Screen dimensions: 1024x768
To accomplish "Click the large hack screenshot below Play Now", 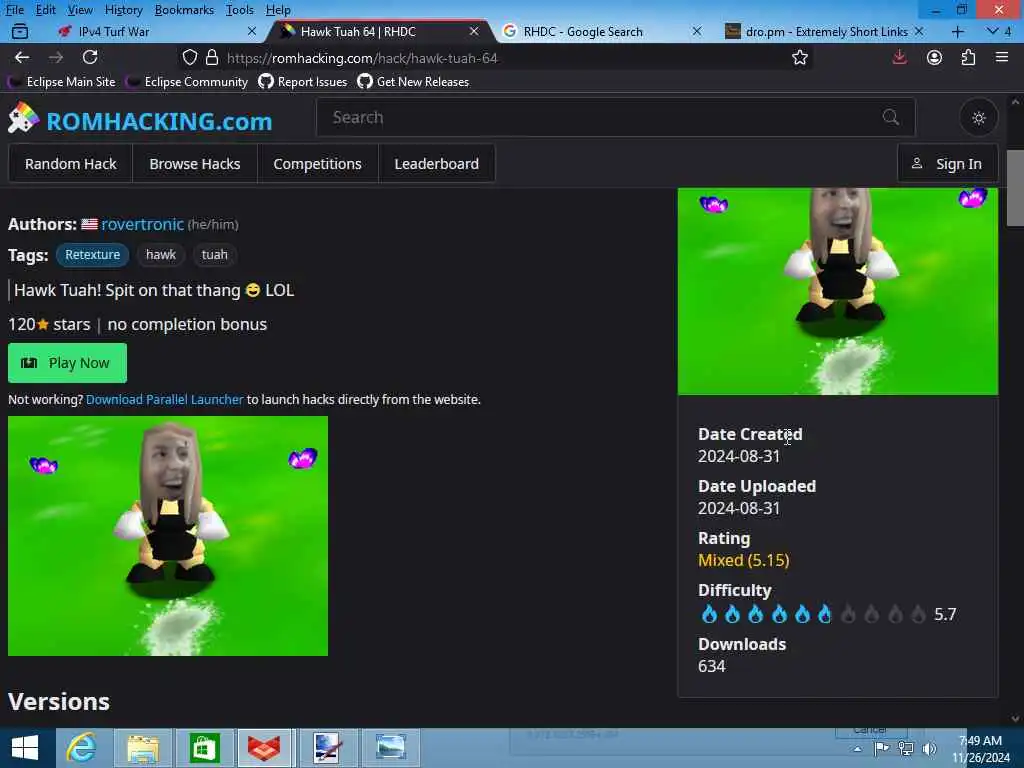I will (x=168, y=536).
